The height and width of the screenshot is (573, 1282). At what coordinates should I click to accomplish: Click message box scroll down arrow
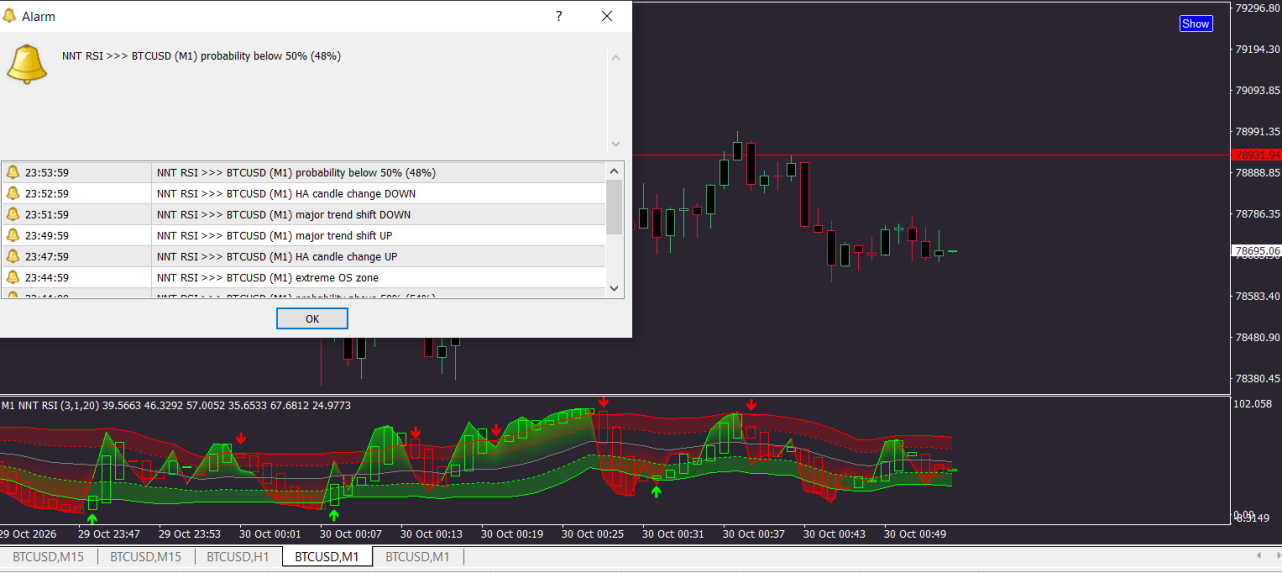coord(615,143)
